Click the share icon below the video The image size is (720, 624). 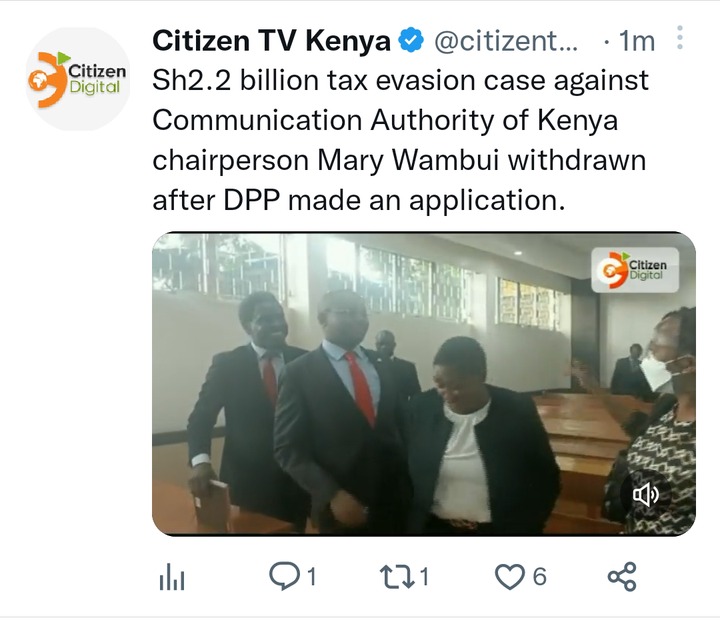click(x=622, y=576)
